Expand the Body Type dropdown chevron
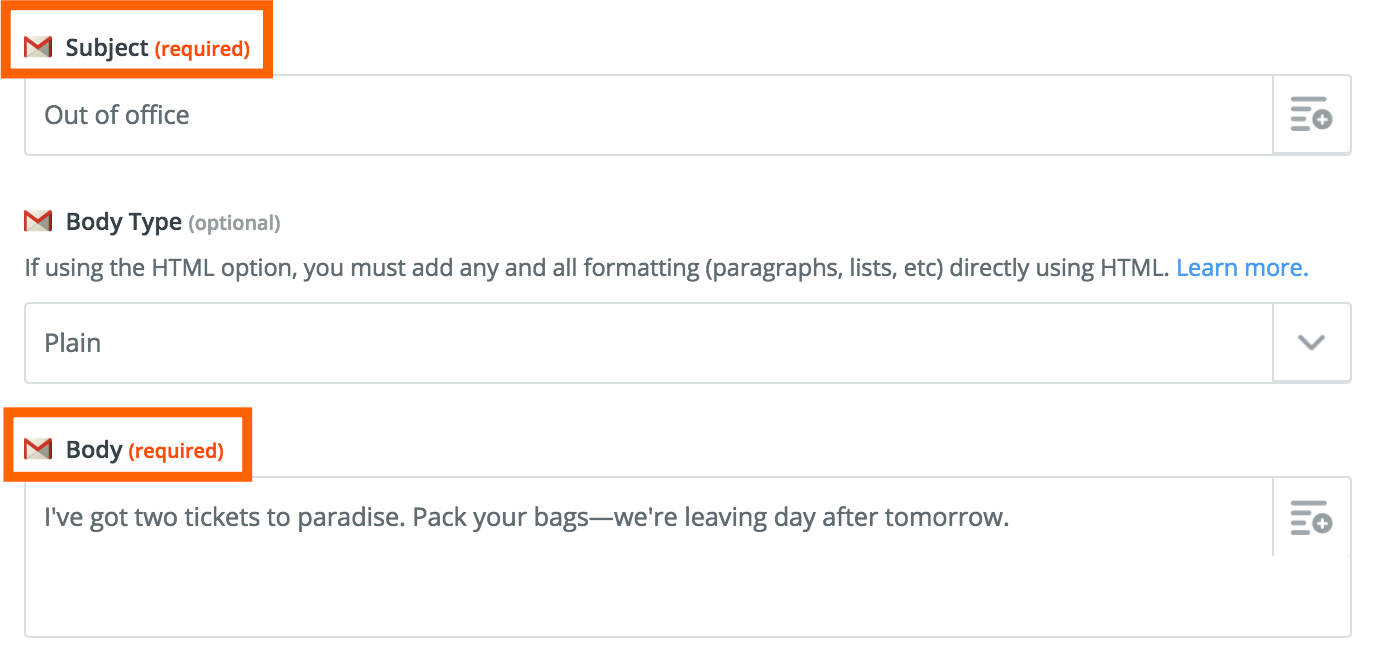Screen dimensions: 1374x670 [x=1311, y=343]
